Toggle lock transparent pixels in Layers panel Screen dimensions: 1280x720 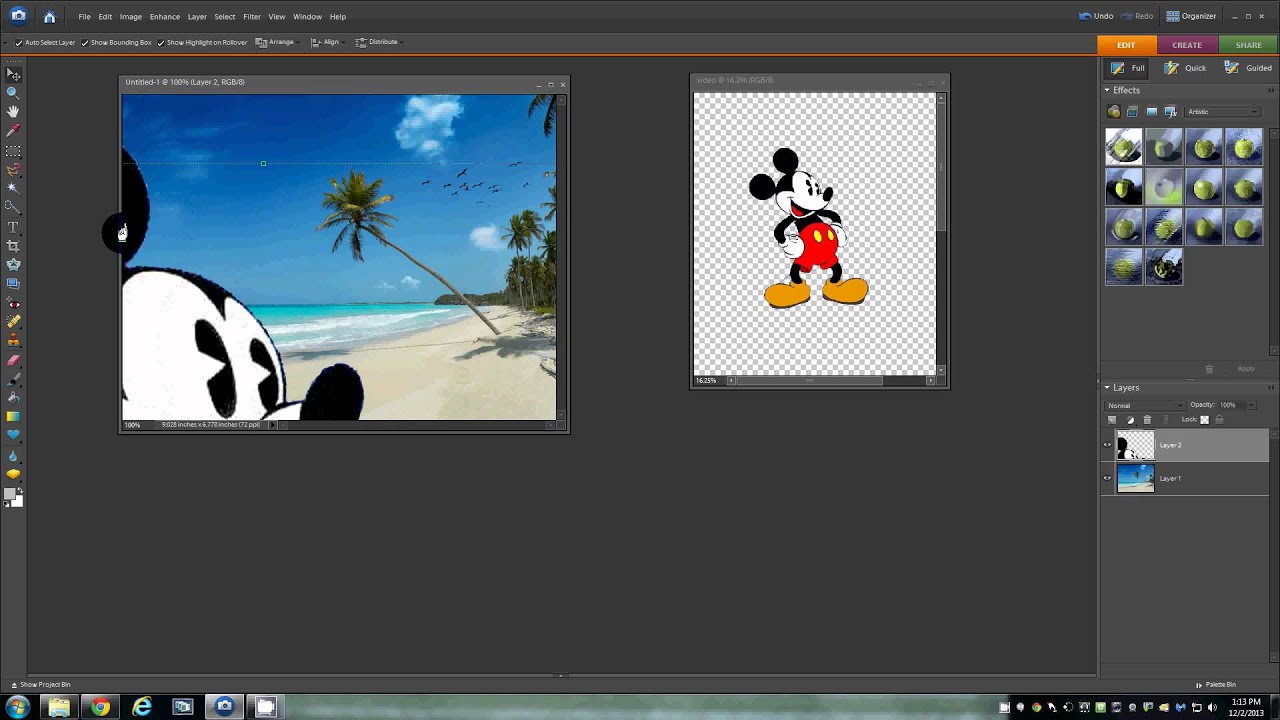pos(1204,420)
